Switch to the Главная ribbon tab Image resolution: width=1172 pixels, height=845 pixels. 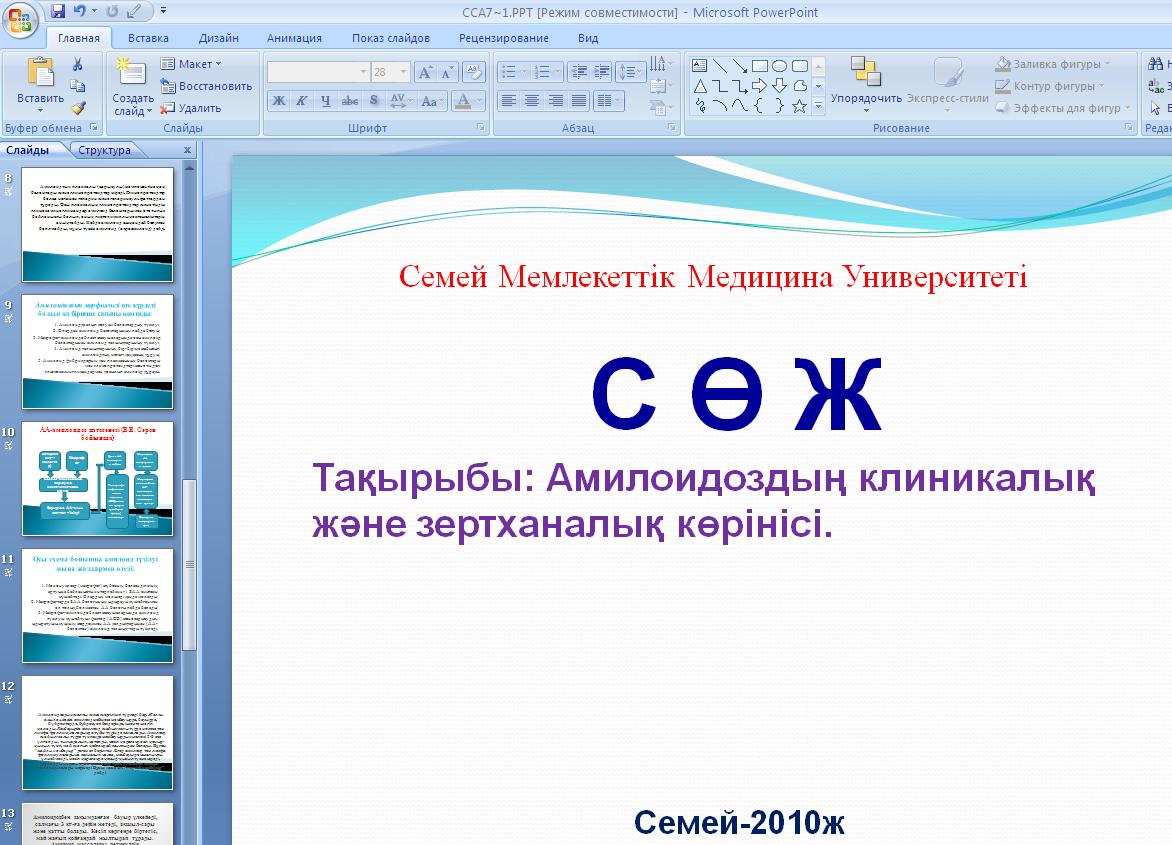pyautogui.click(x=78, y=37)
